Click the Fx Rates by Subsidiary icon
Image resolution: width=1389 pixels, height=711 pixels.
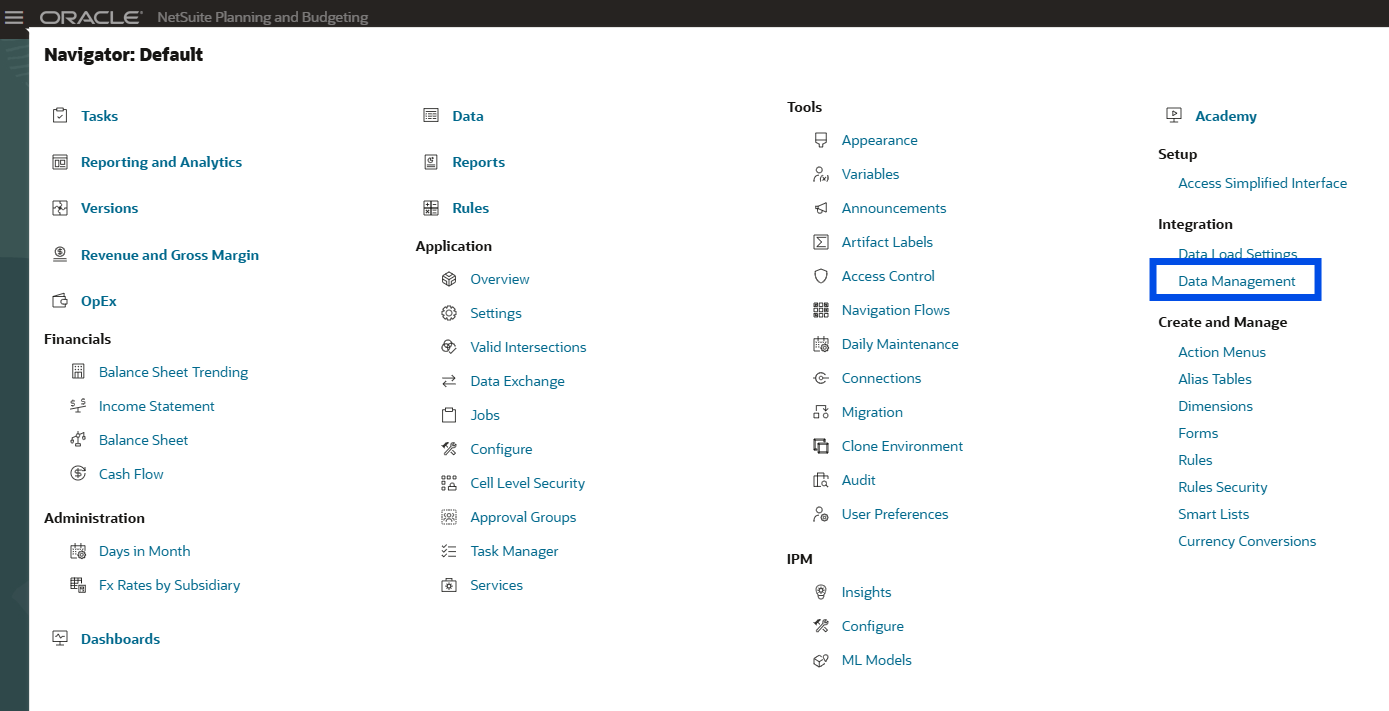(x=78, y=585)
